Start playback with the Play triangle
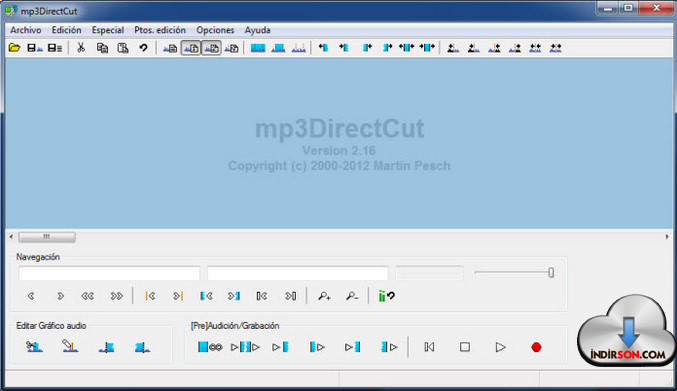 point(500,347)
